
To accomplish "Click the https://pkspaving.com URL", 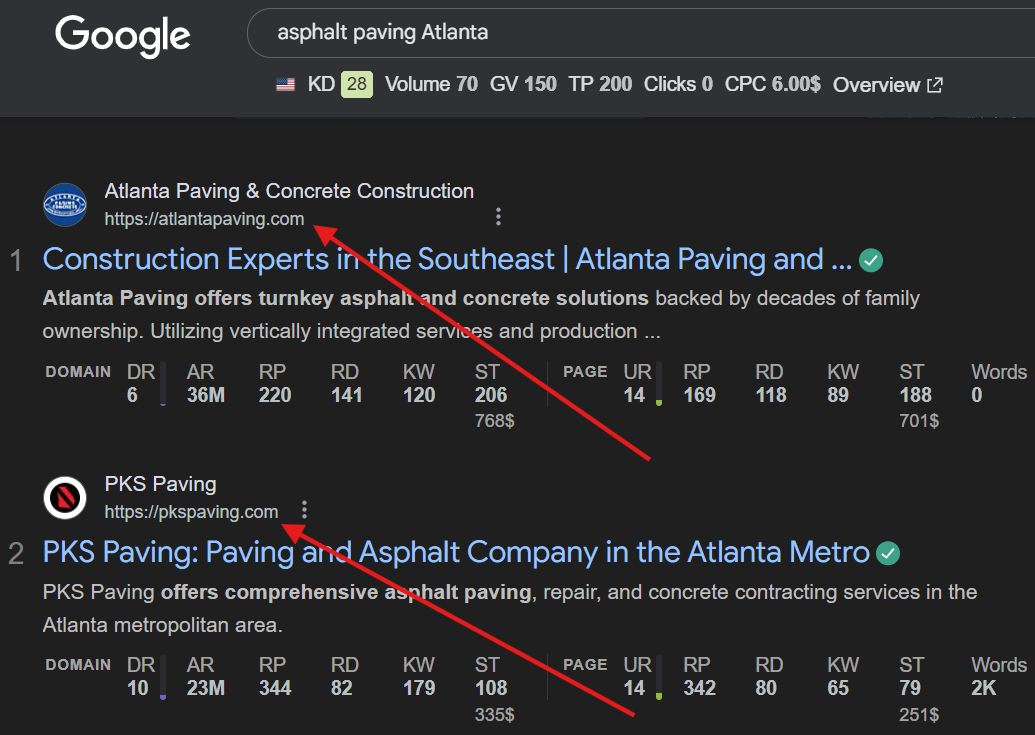I will pos(191,512).
